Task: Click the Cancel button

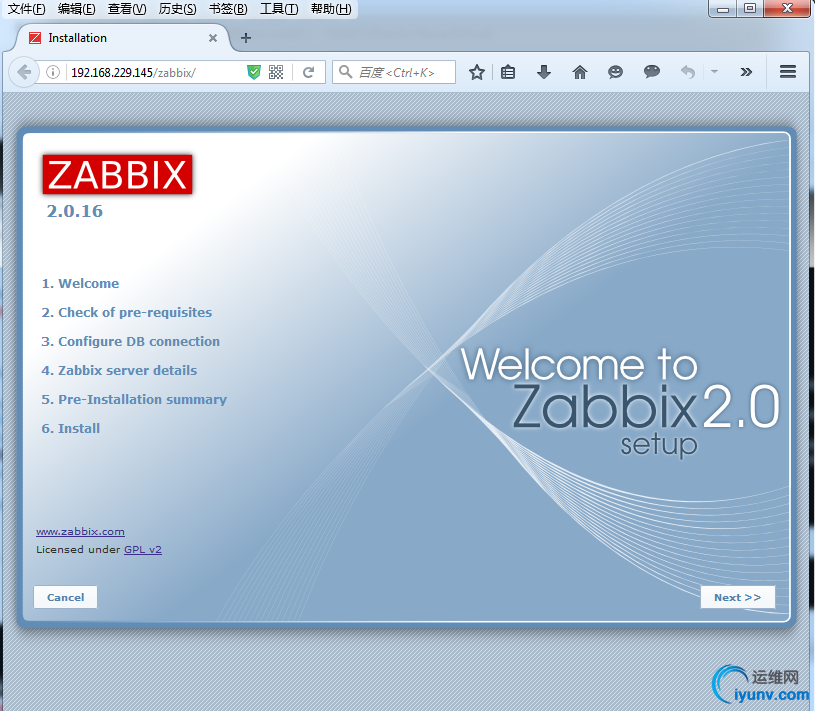Action: [x=65, y=597]
